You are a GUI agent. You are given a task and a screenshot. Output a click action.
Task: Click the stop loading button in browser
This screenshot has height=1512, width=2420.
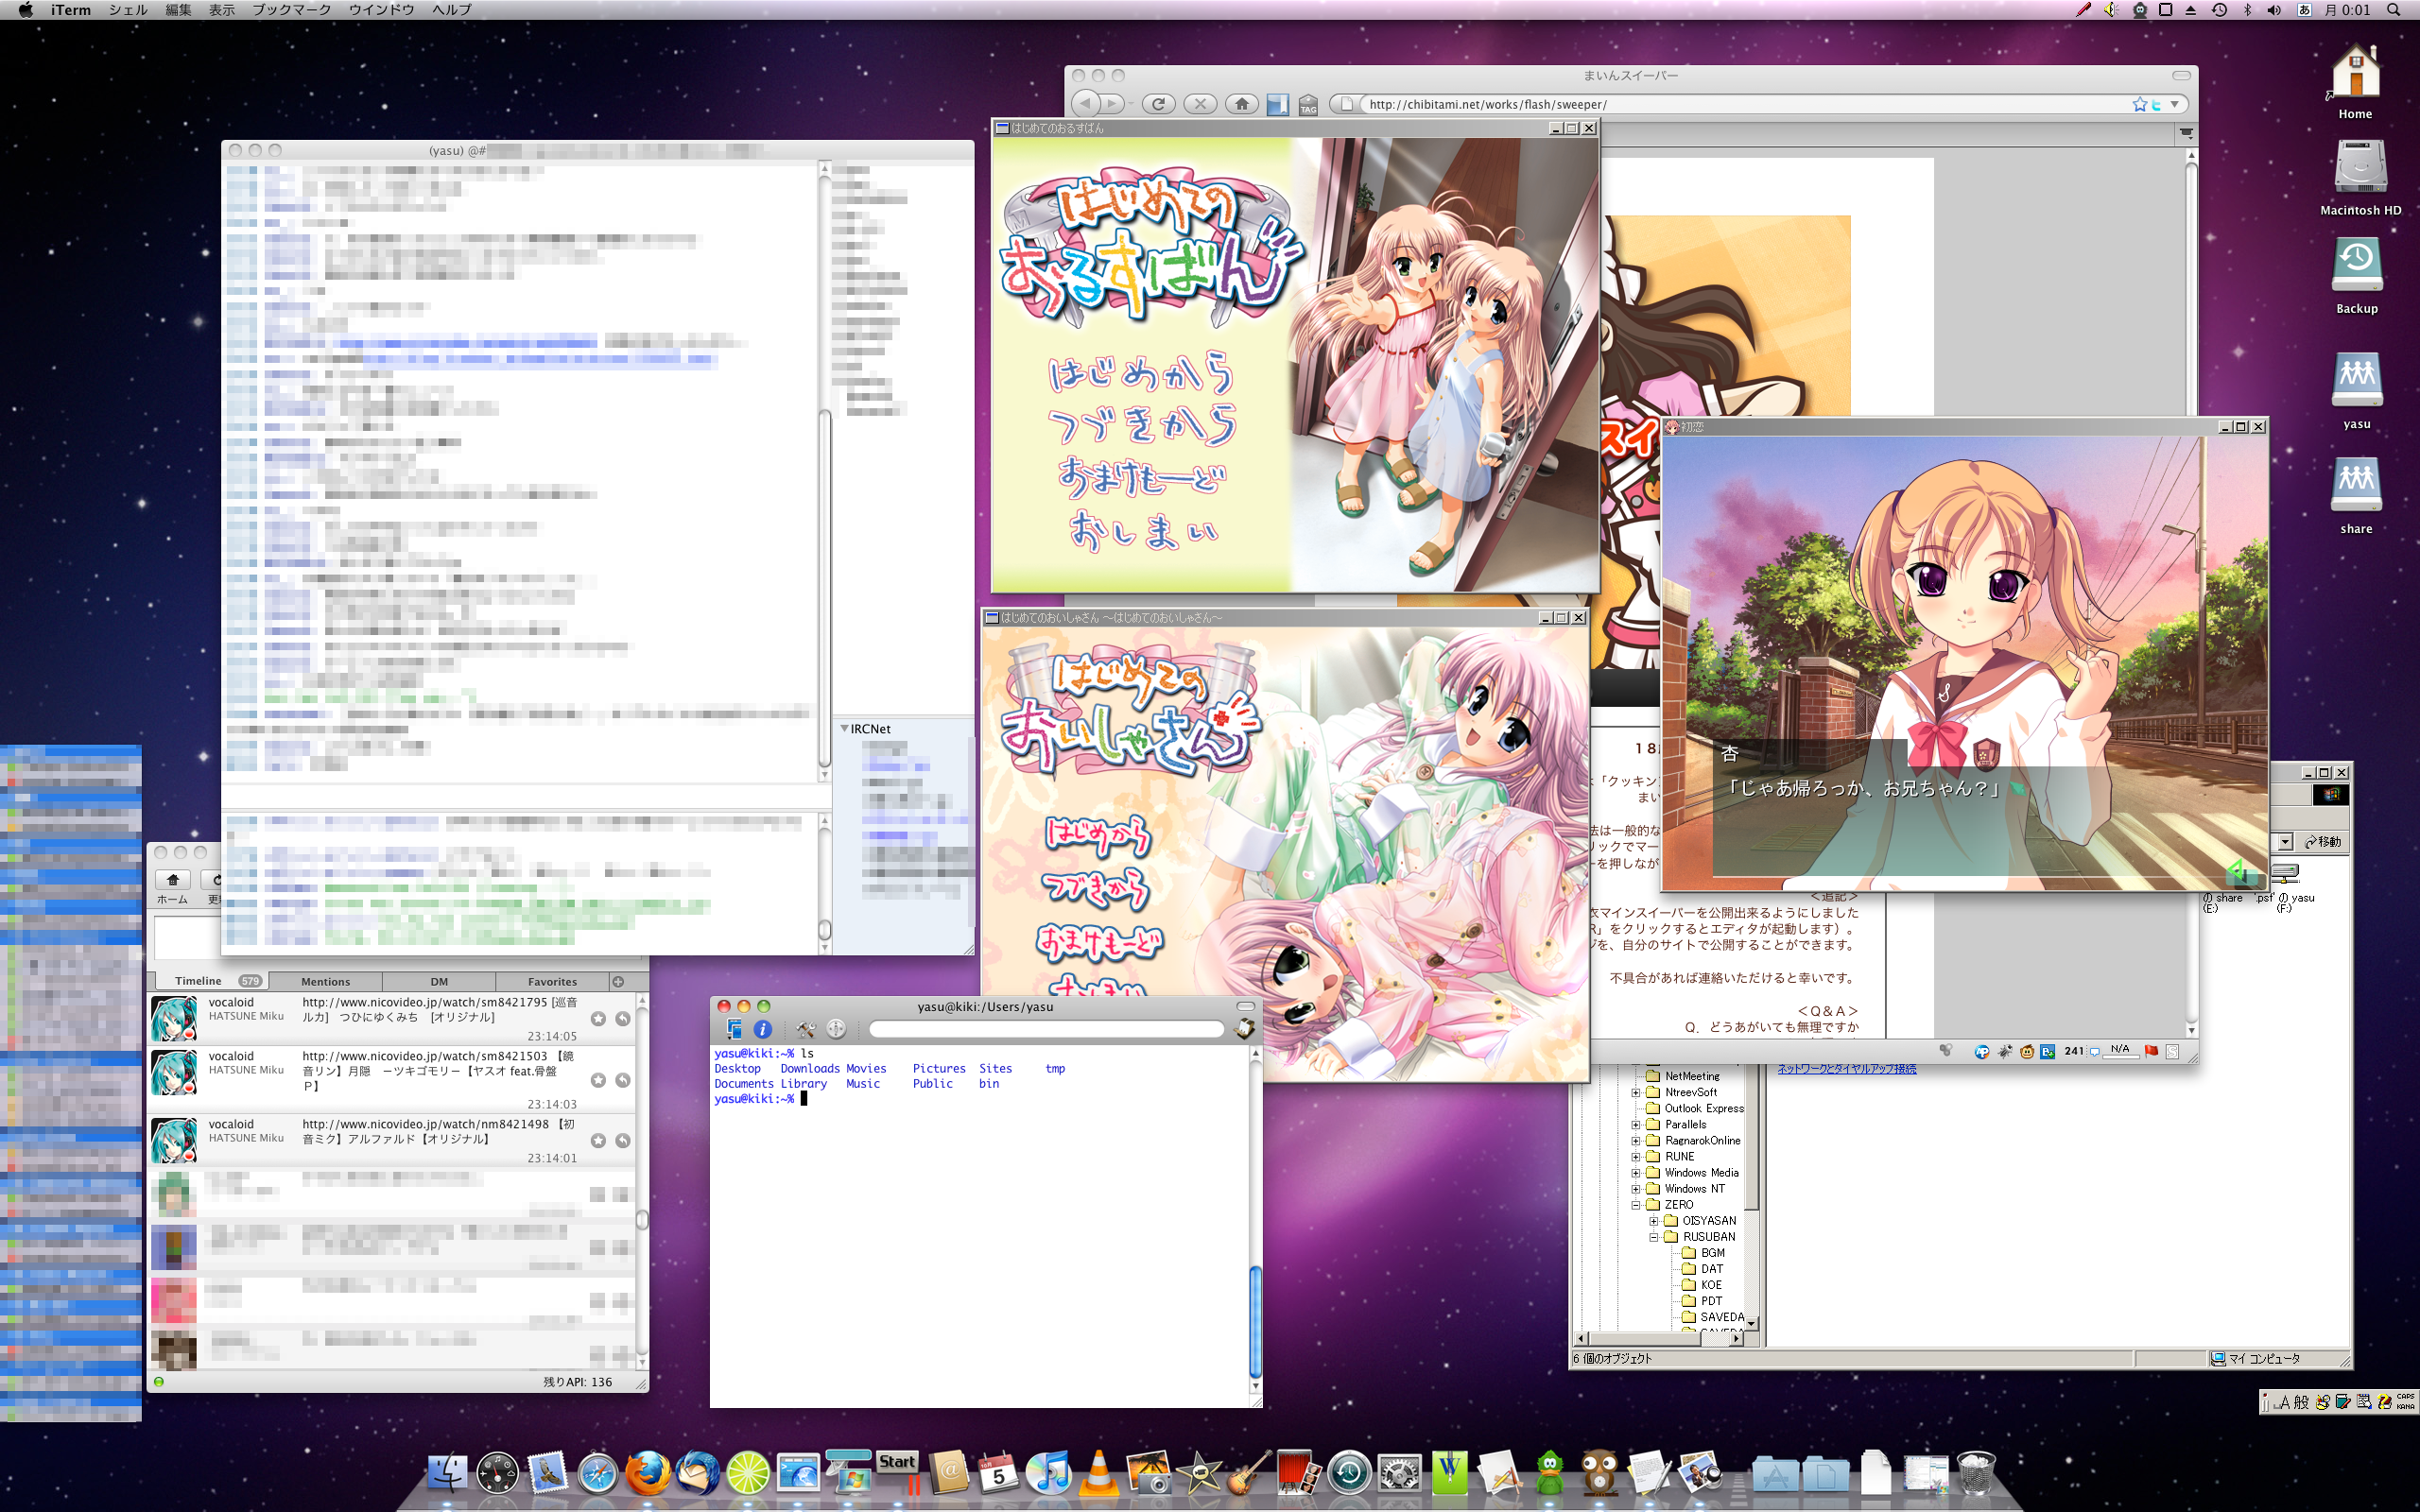click(1200, 103)
